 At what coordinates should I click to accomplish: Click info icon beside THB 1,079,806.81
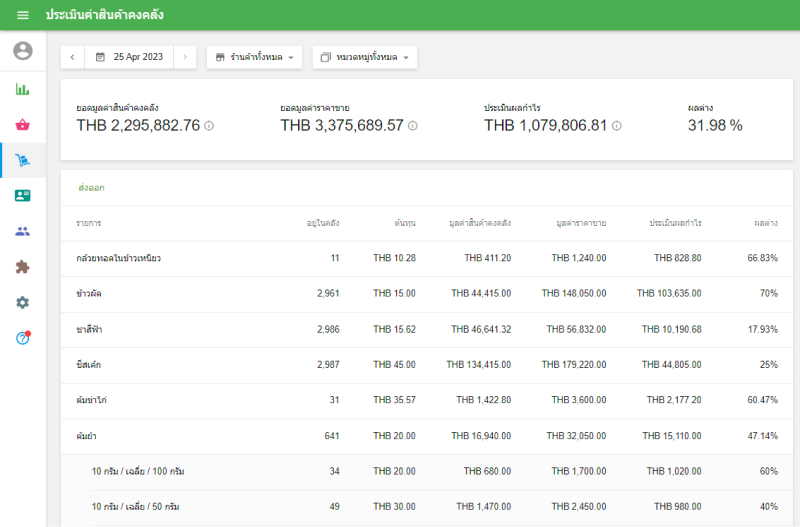coord(617,126)
